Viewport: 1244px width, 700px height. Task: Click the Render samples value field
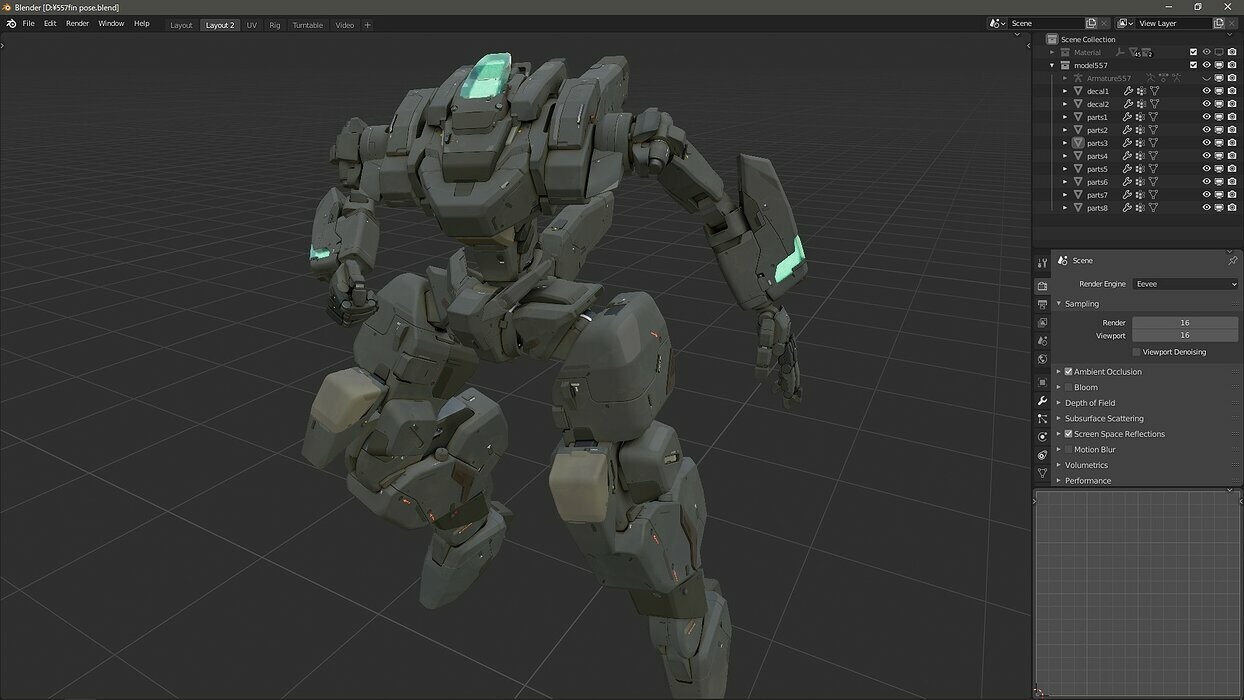point(1185,323)
